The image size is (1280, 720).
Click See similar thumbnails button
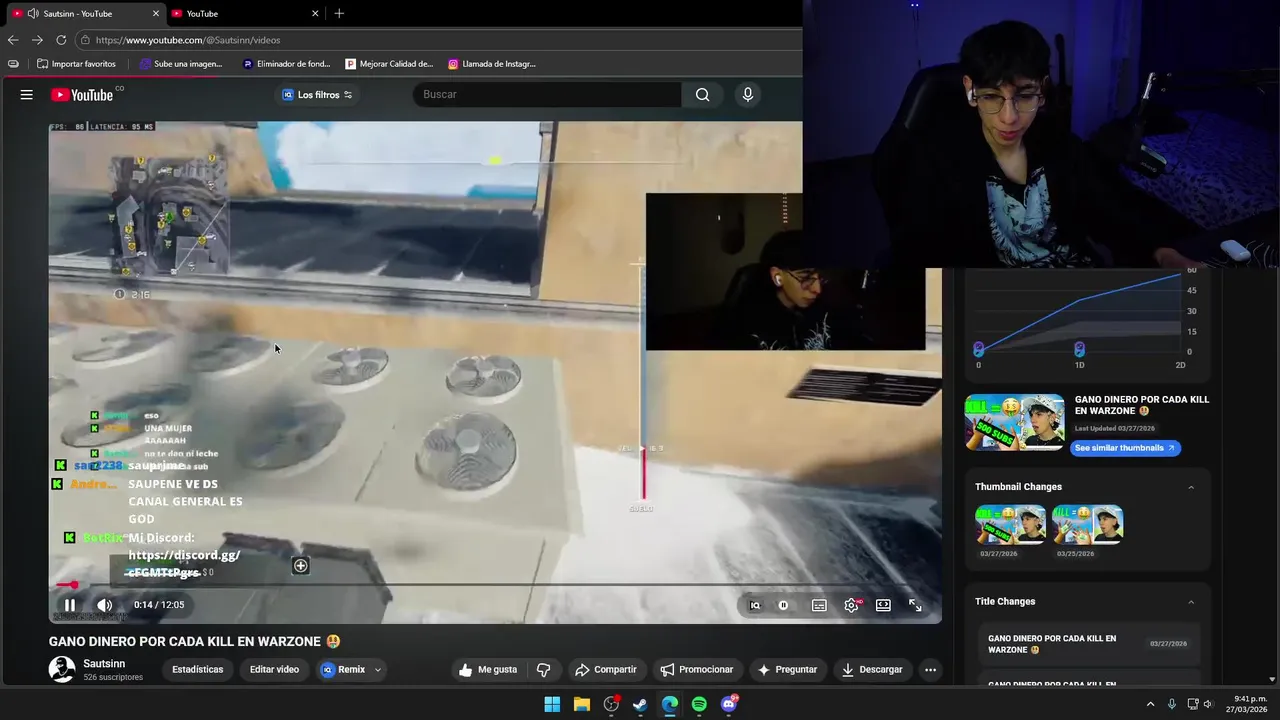click(1125, 448)
